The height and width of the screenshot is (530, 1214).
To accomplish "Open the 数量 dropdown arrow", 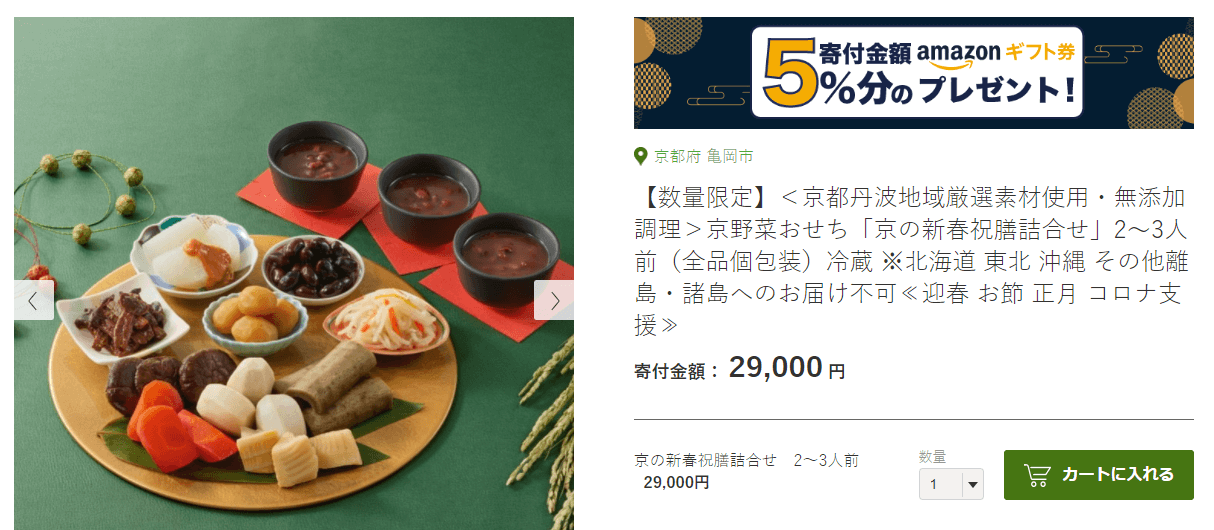I will pos(972,485).
